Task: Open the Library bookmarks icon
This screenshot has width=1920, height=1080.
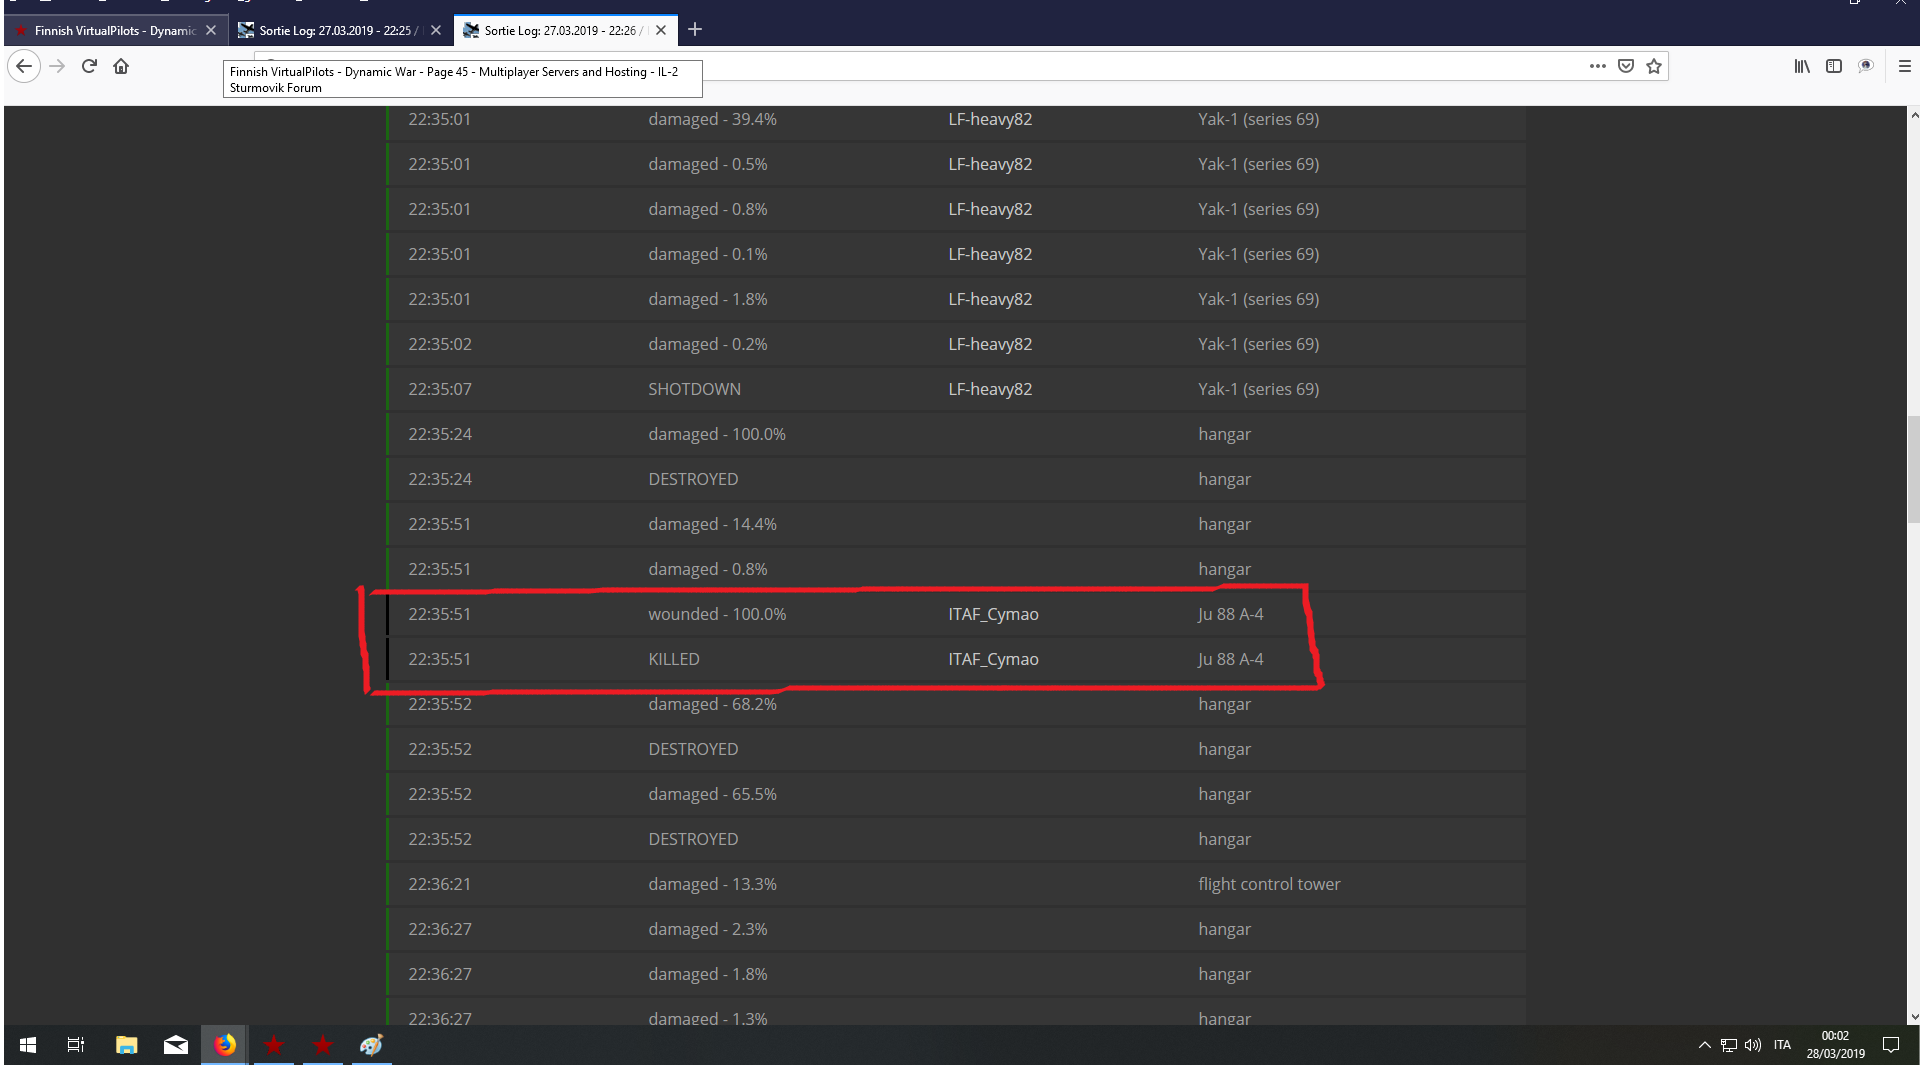Action: pyautogui.click(x=1802, y=66)
